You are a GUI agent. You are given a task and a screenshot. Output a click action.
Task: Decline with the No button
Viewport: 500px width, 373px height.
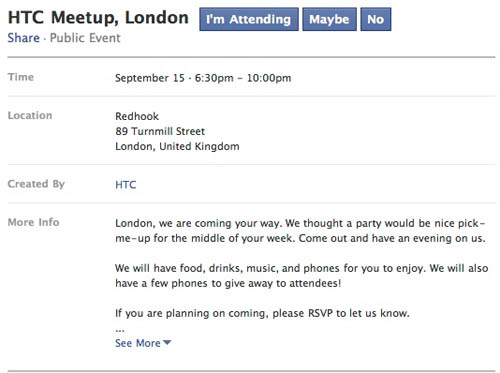(x=376, y=19)
